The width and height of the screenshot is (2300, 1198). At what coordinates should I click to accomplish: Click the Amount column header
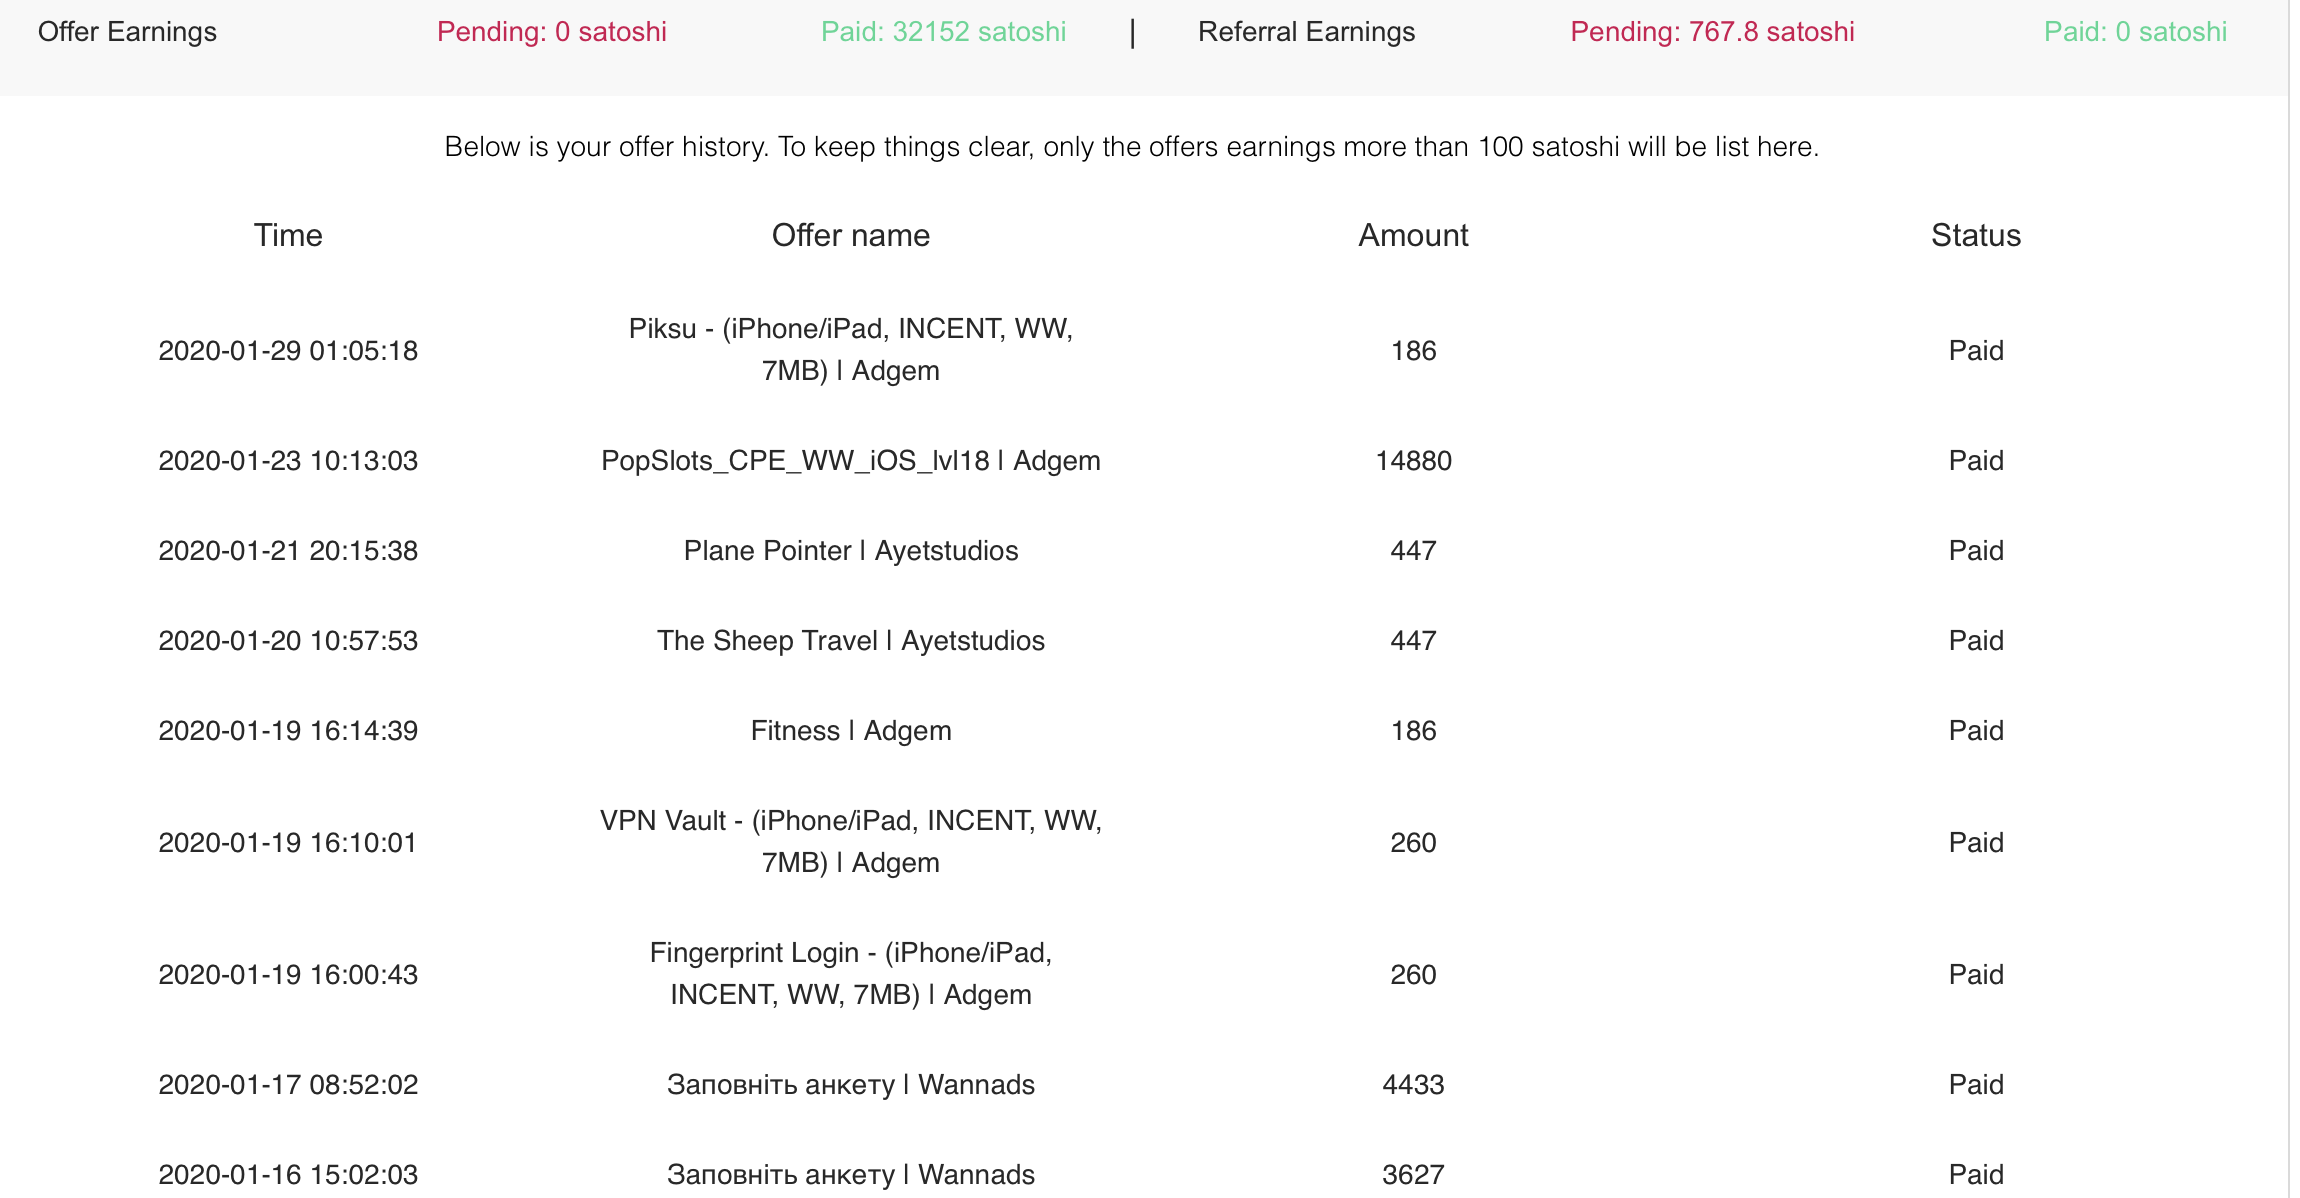(1413, 235)
